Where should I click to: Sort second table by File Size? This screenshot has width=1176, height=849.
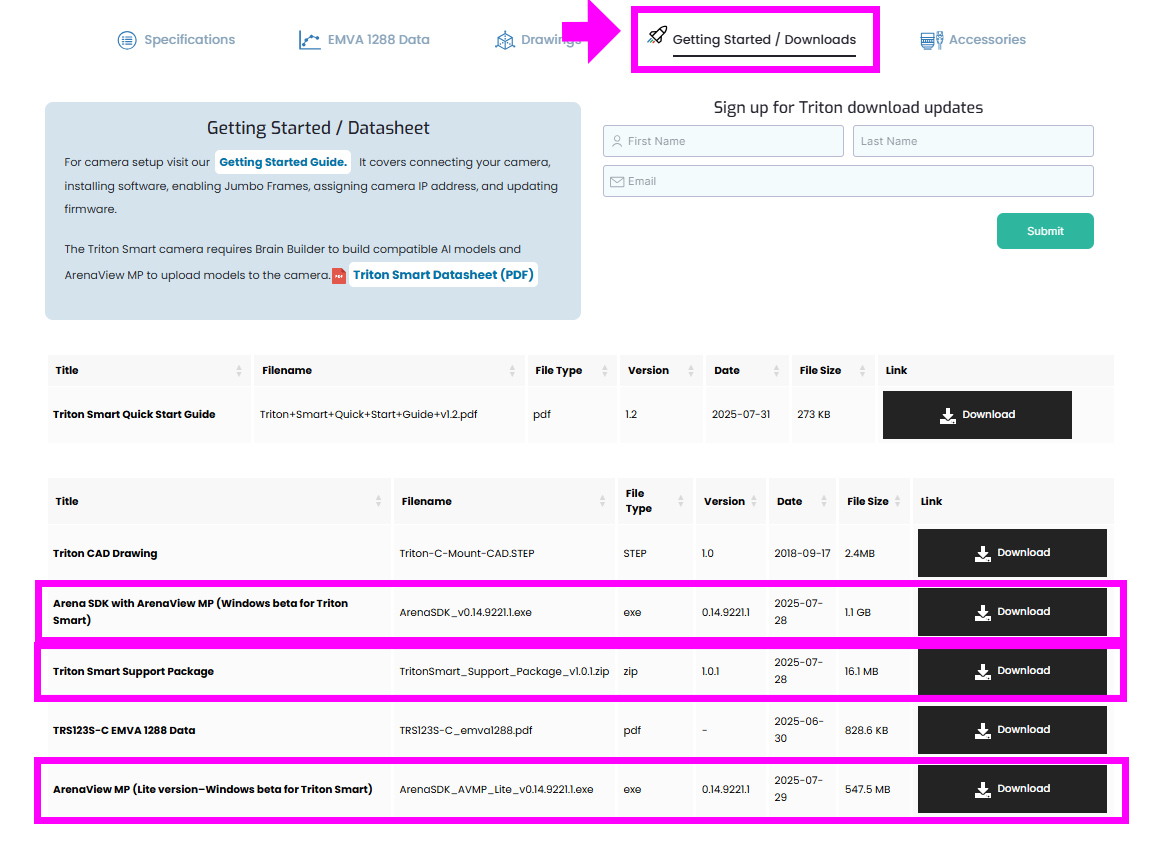(x=899, y=502)
